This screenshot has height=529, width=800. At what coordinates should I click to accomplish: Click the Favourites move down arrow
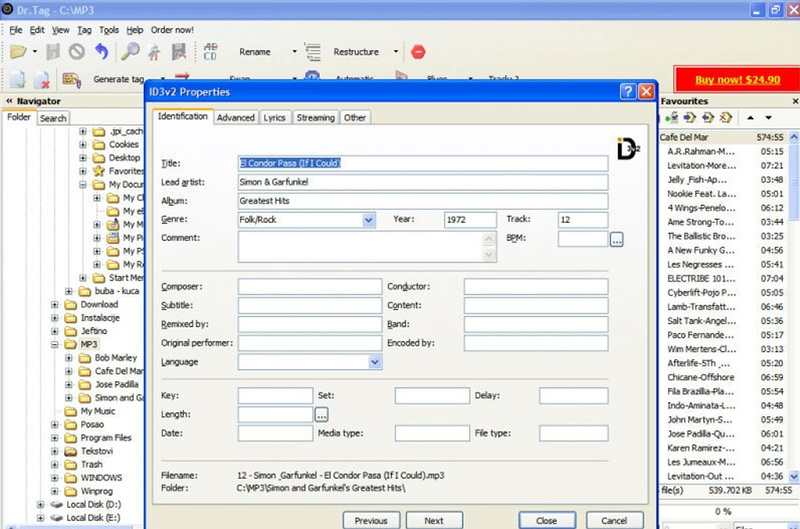click(x=768, y=118)
